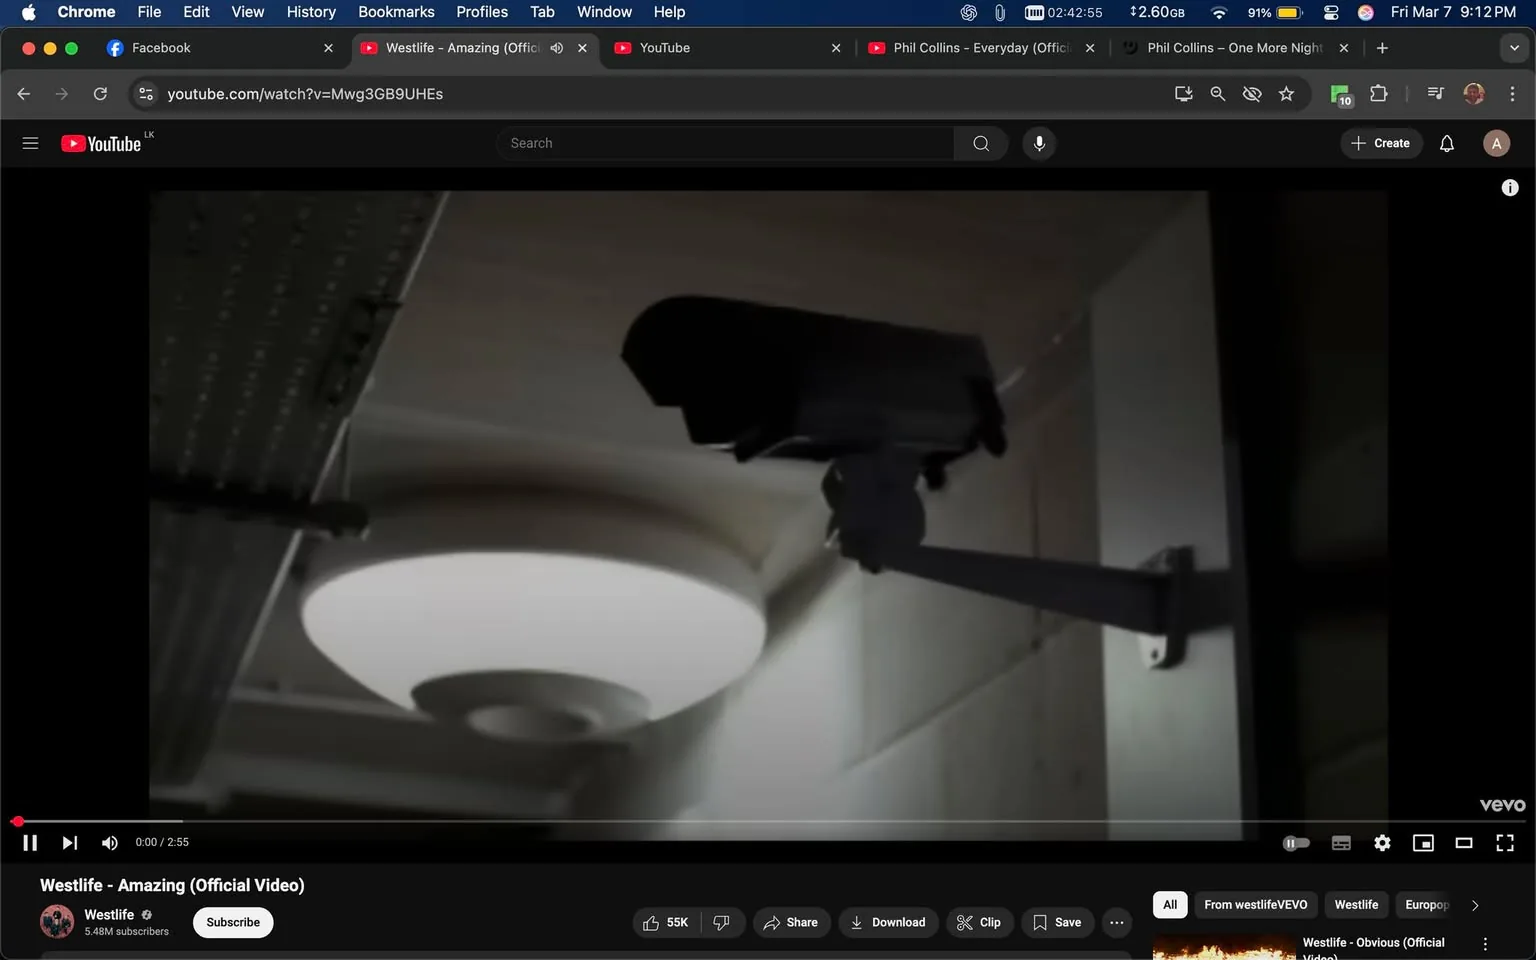The width and height of the screenshot is (1536, 960).
Task: Open the tab search dropdown
Action: click(1516, 47)
